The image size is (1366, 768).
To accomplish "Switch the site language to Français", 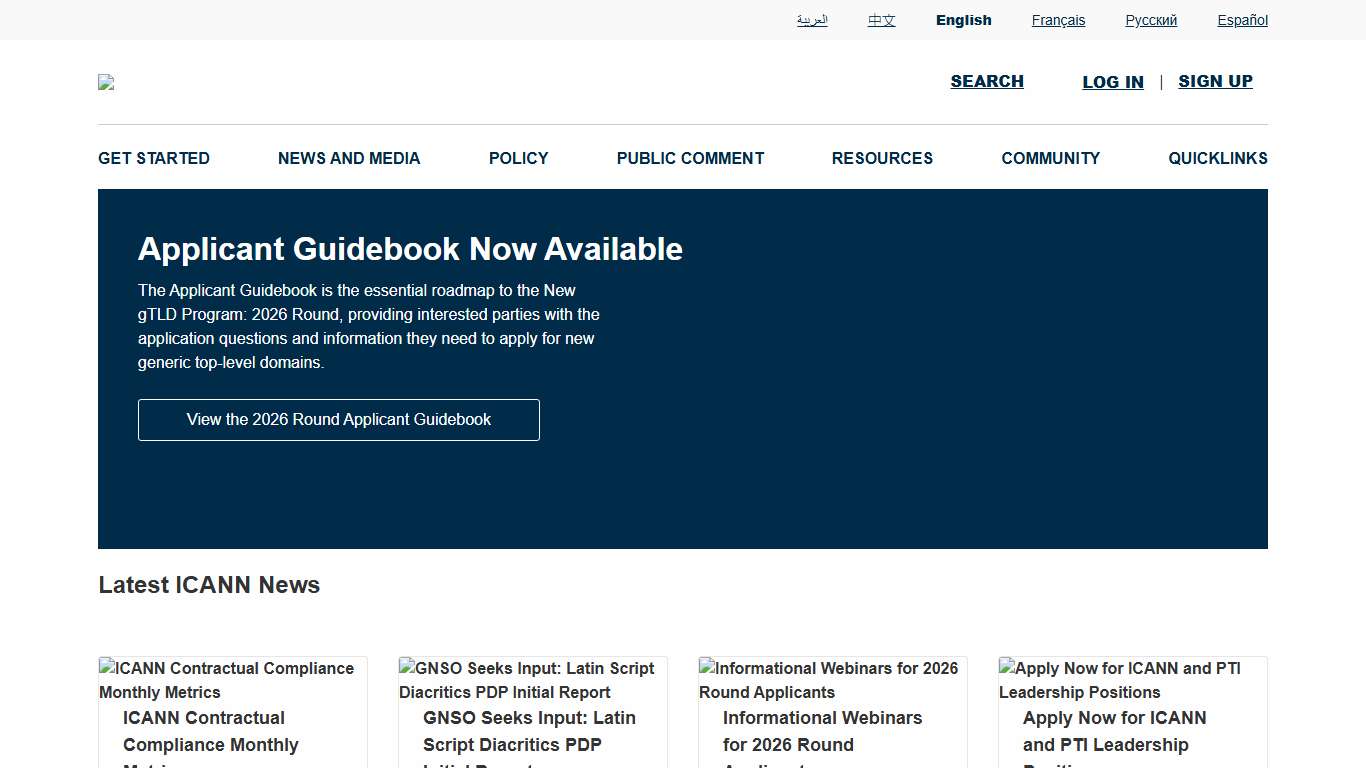I will pos(1058,20).
